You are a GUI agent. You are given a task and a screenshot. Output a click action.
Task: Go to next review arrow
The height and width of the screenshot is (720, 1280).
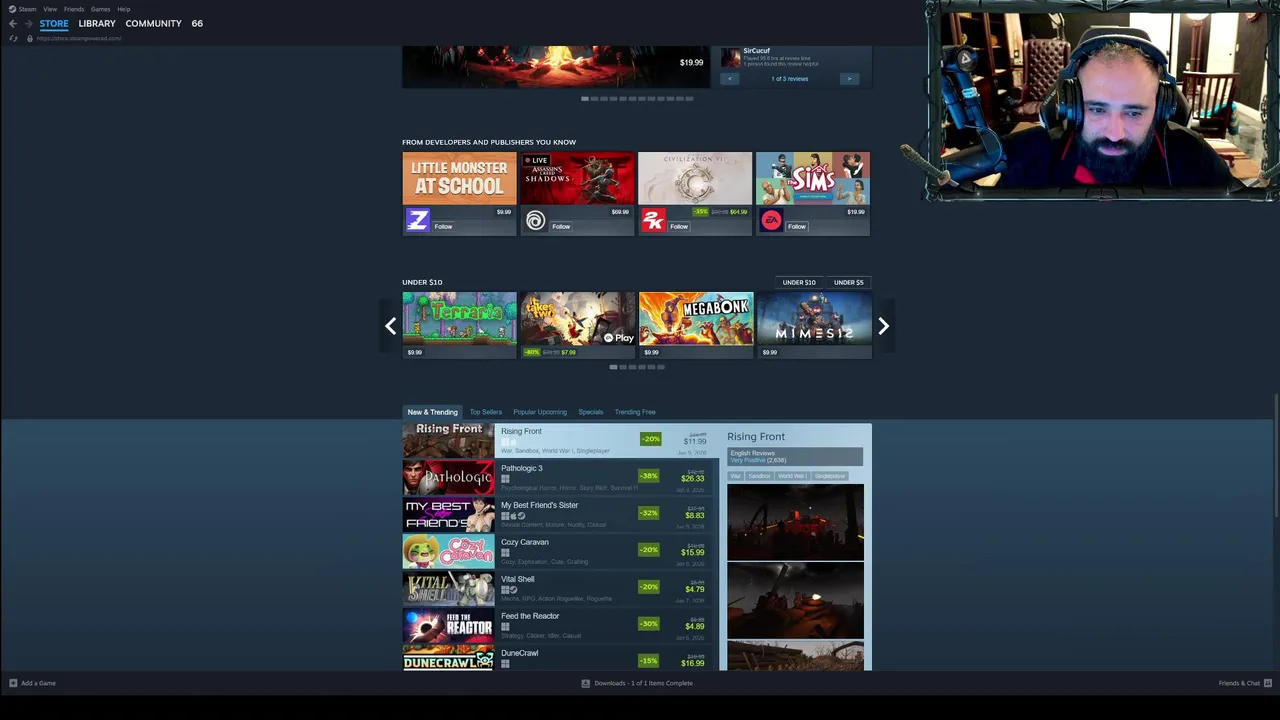[849, 78]
